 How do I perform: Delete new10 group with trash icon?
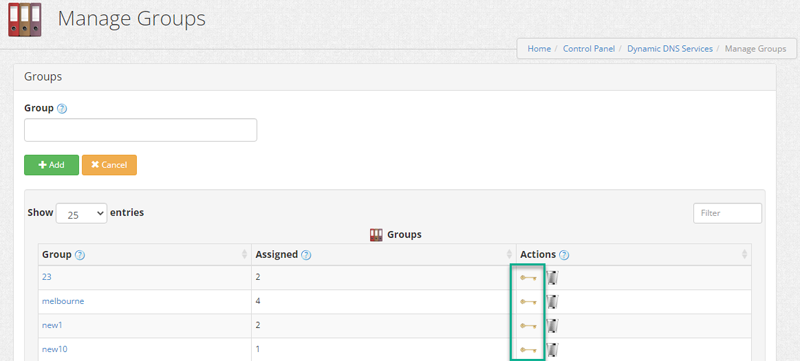point(553,350)
